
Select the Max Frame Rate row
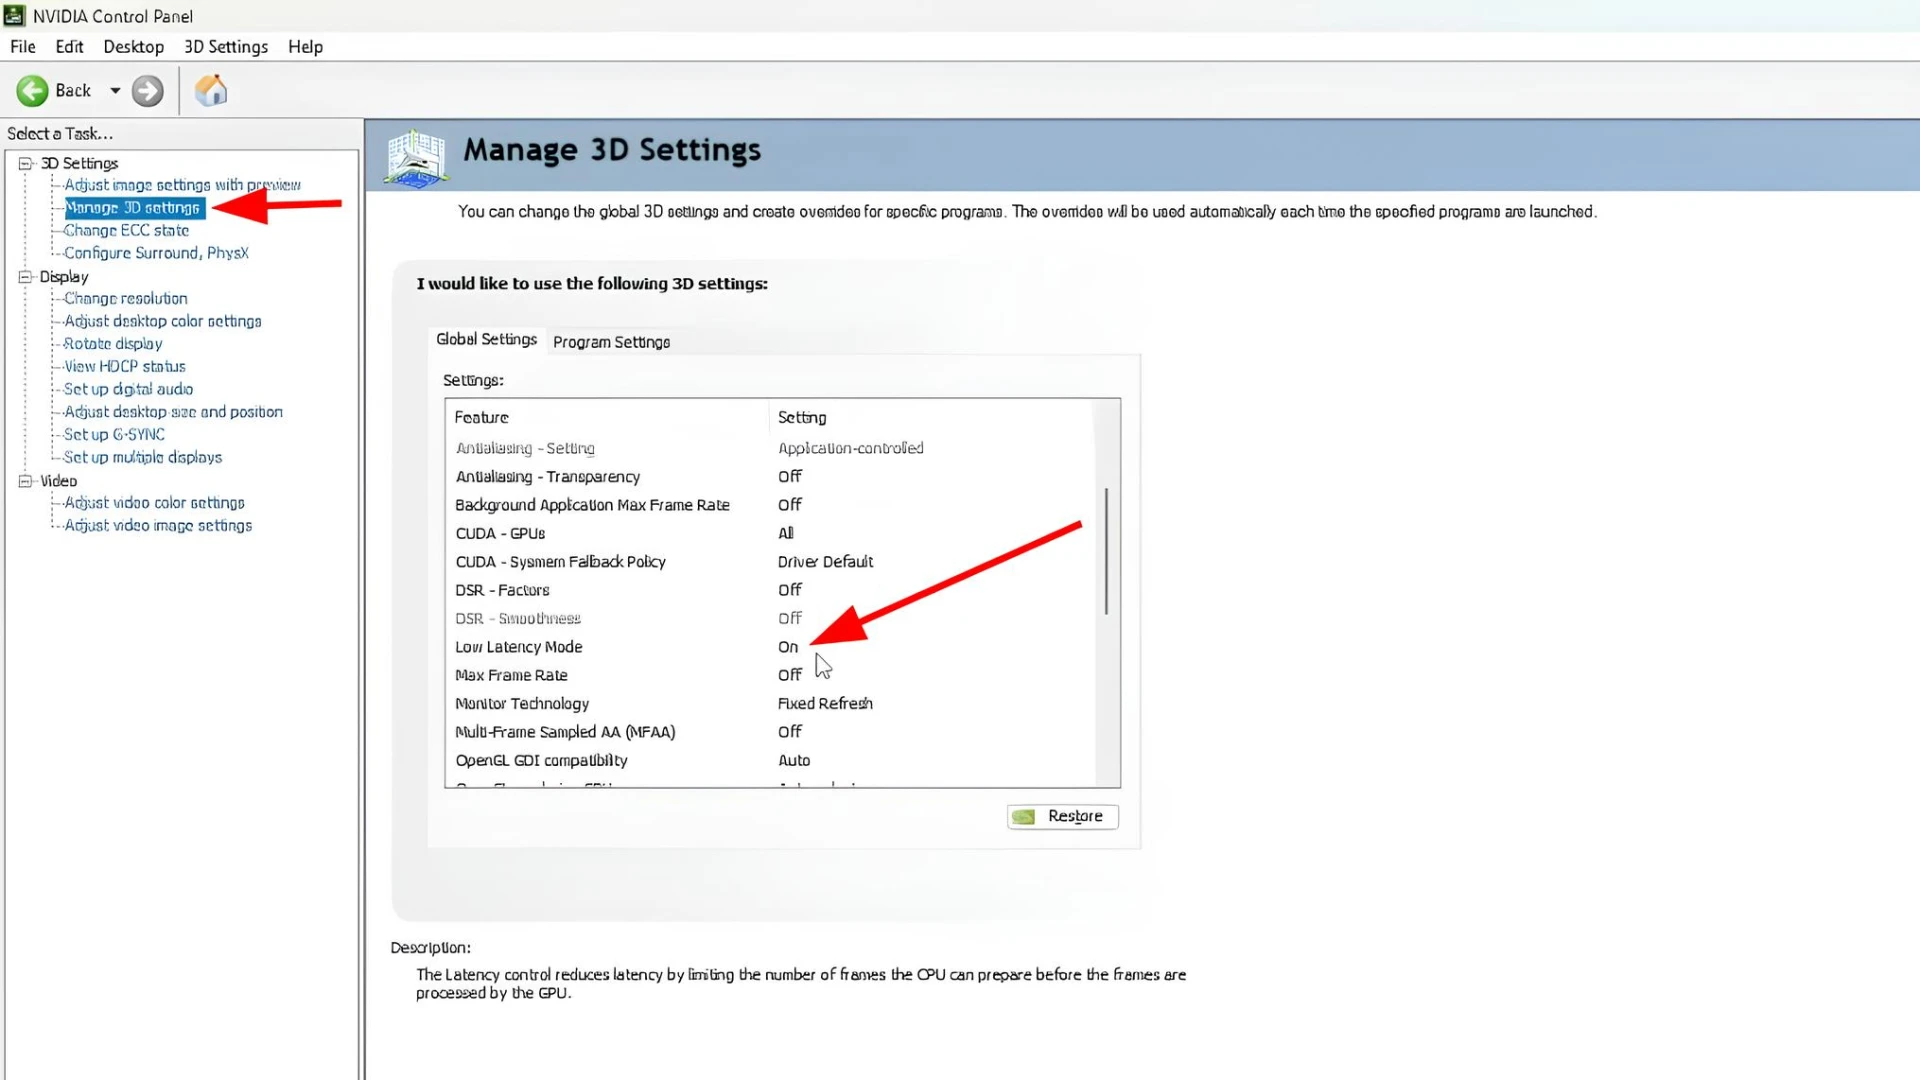tap(770, 675)
